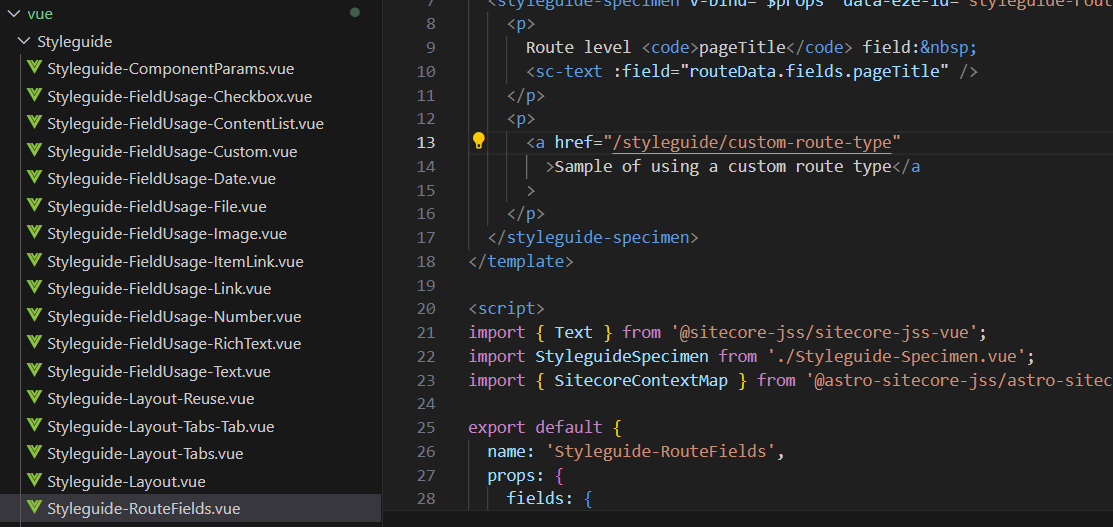
Task: Click the green modified dot on vue folder
Action: pos(354,13)
